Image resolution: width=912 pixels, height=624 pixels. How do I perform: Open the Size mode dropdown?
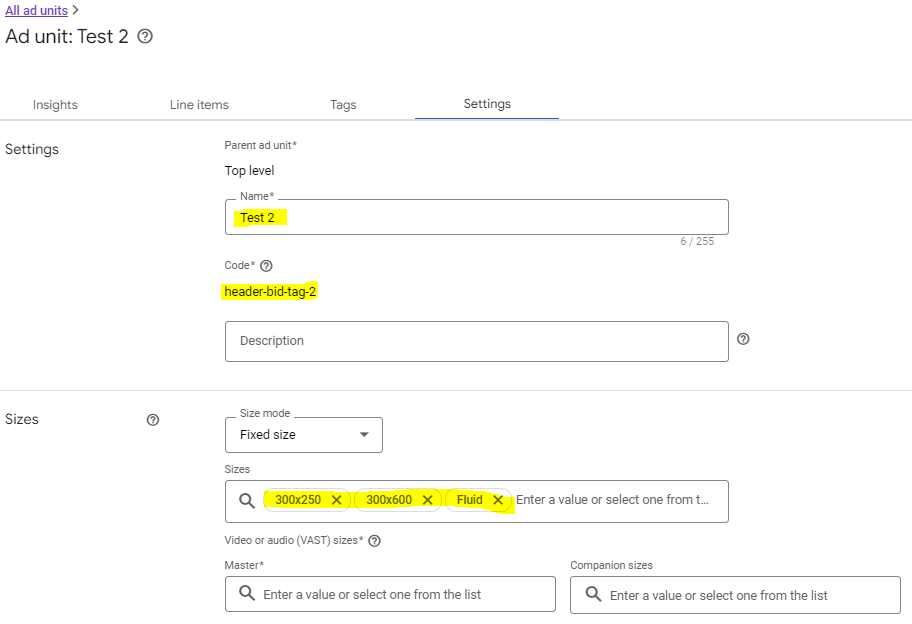pos(303,435)
